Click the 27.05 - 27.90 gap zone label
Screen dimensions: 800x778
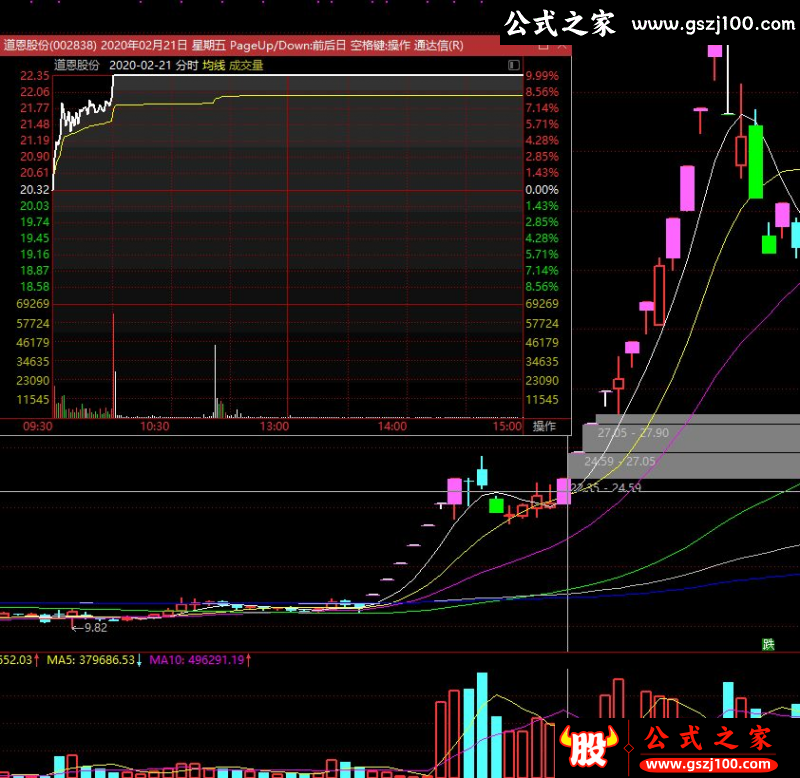click(633, 433)
